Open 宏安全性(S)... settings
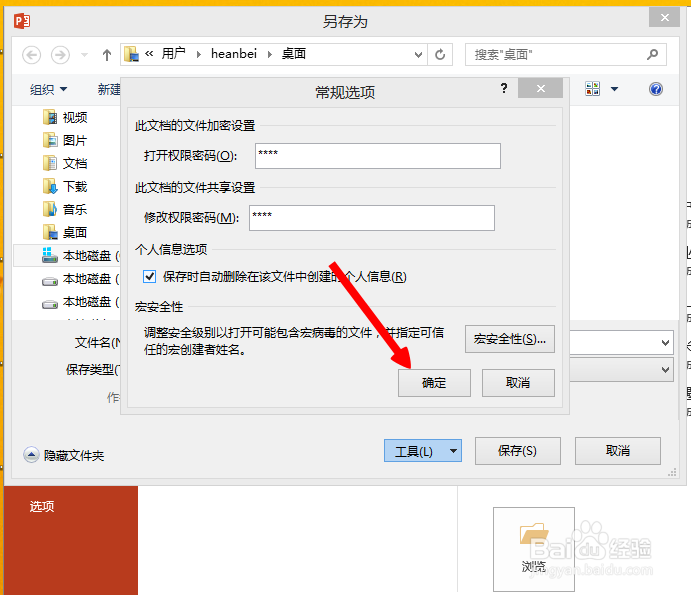Image resolution: width=691 pixels, height=595 pixels. point(510,339)
